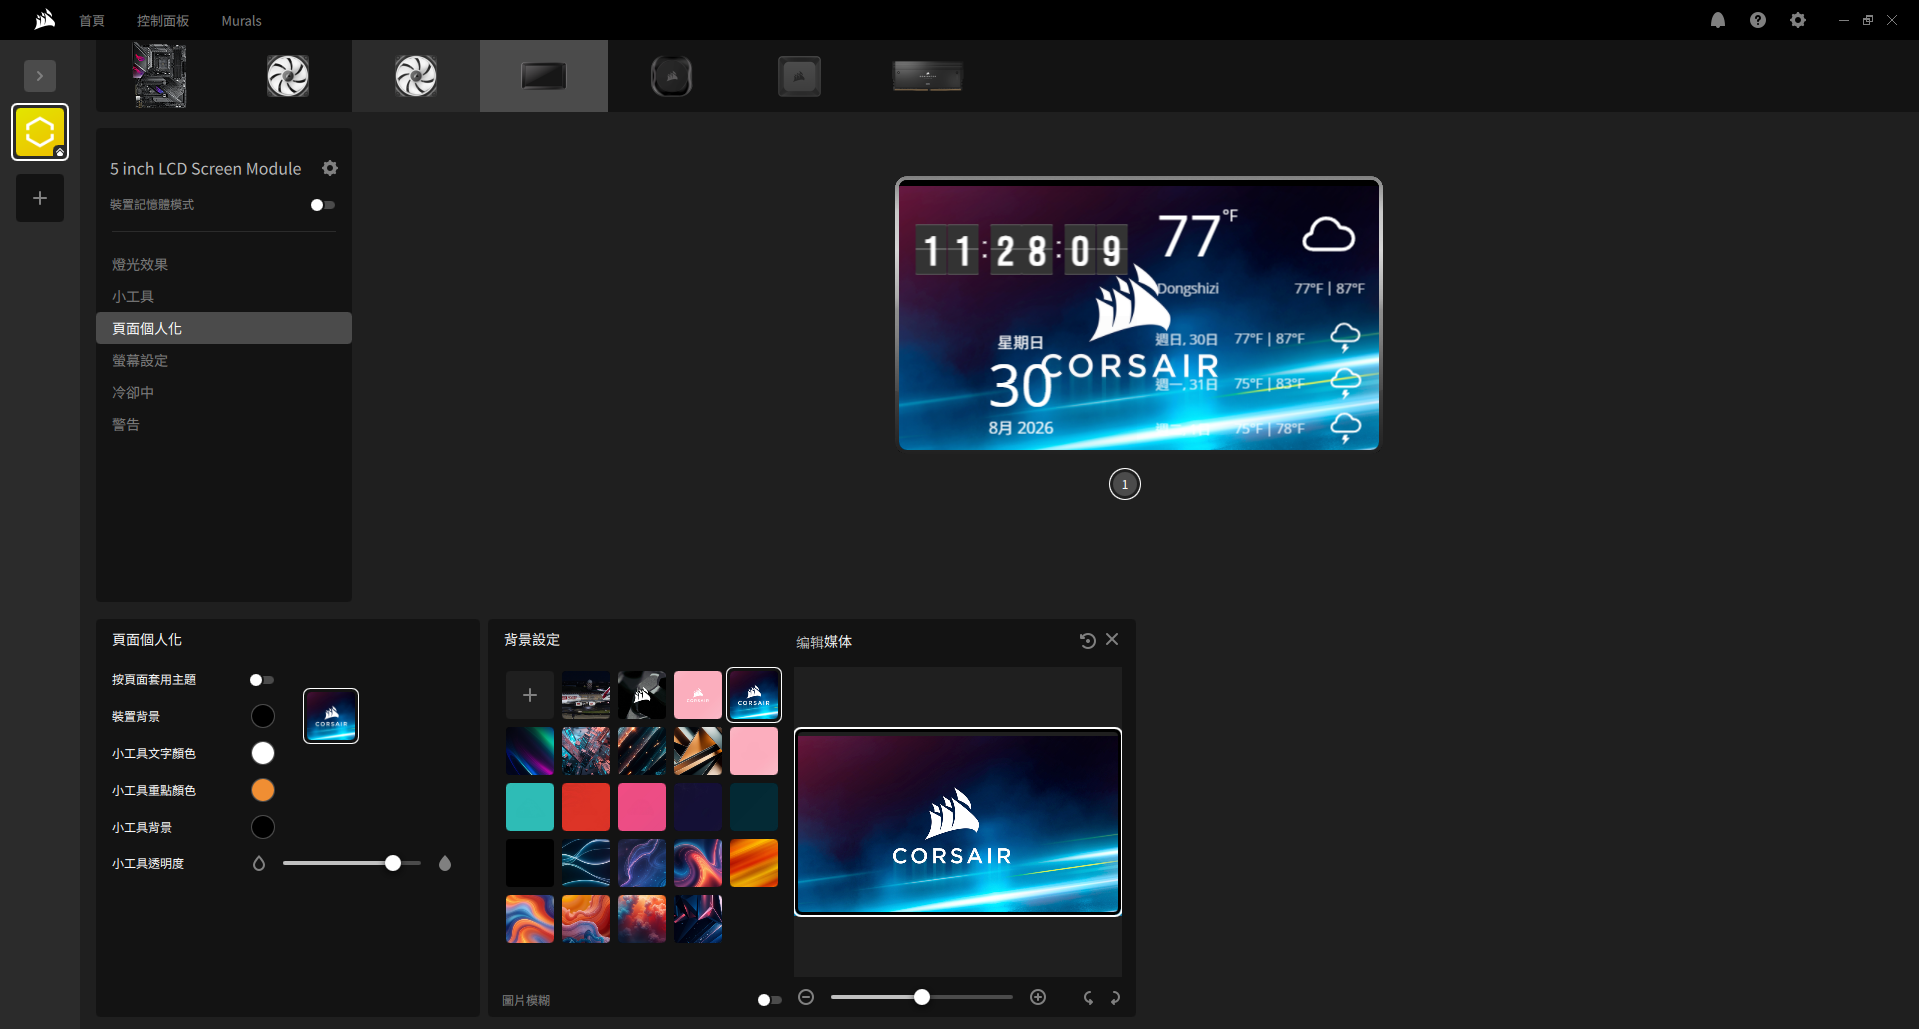Select the motherboard device icon

click(160, 76)
